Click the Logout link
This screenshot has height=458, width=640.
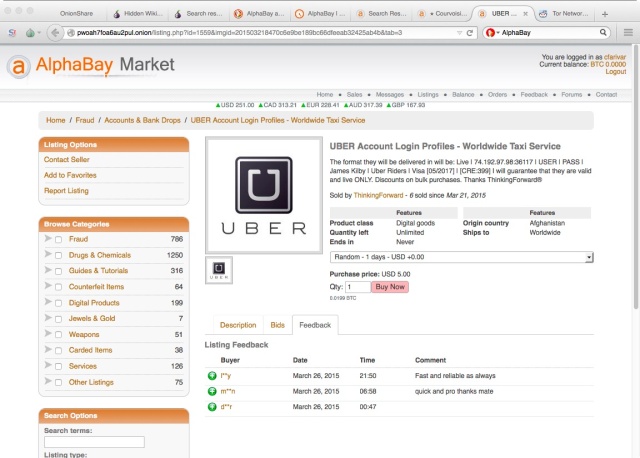click(x=616, y=71)
